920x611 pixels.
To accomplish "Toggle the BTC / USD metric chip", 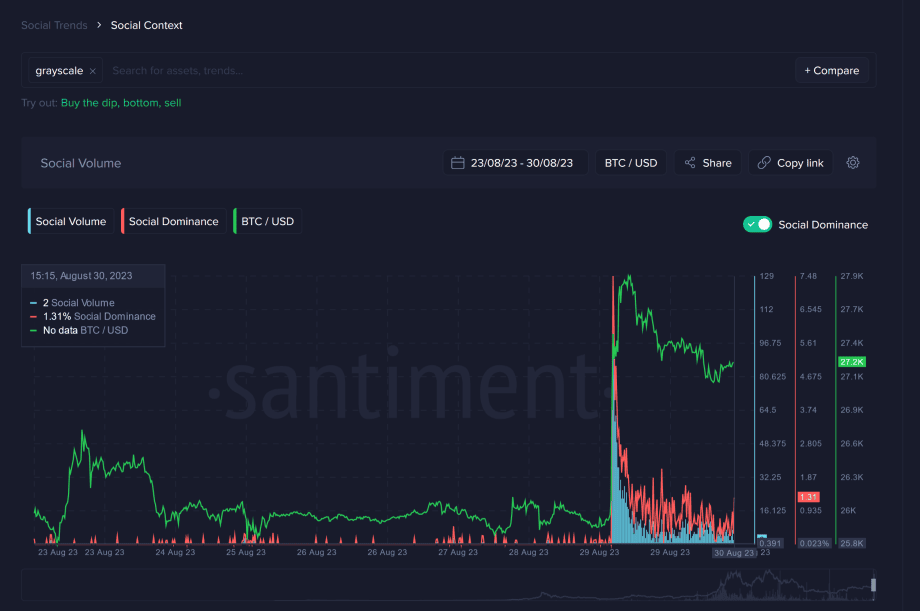I will 268,221.
